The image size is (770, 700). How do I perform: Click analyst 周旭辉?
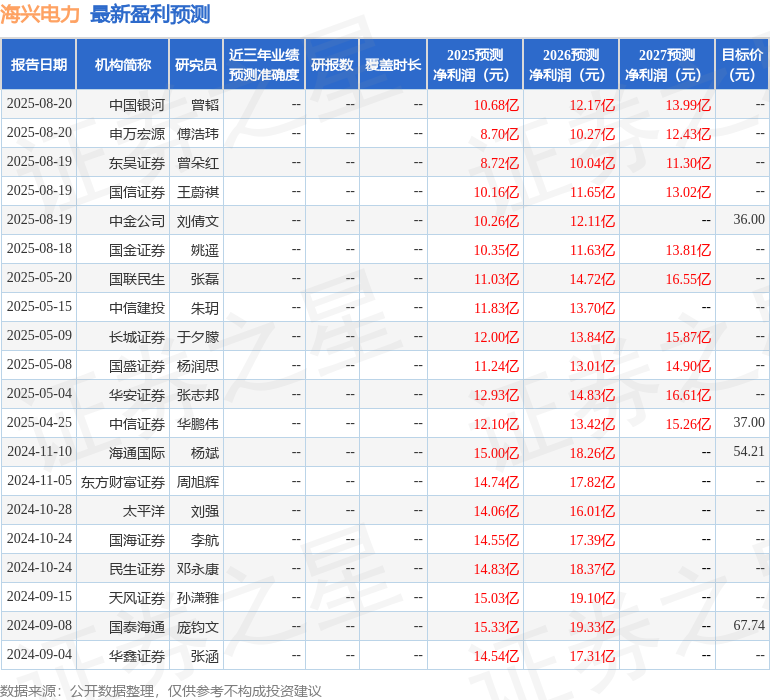tap(197, 481)
